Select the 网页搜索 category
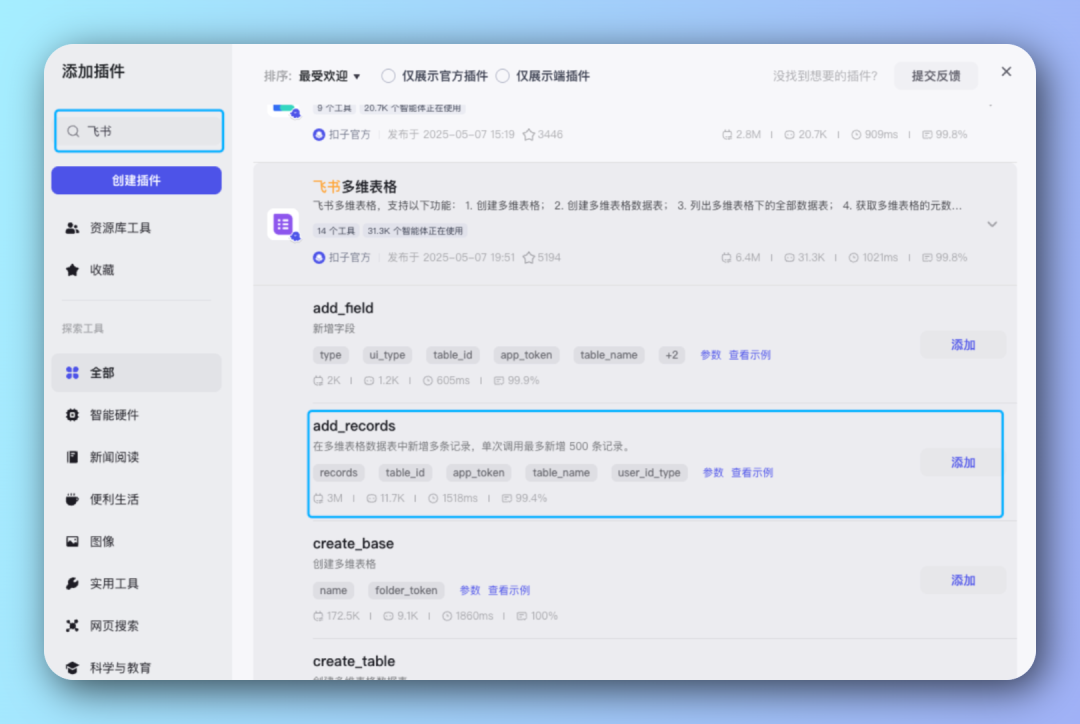The image size is (1080, 724). click(x=136, y=625)
